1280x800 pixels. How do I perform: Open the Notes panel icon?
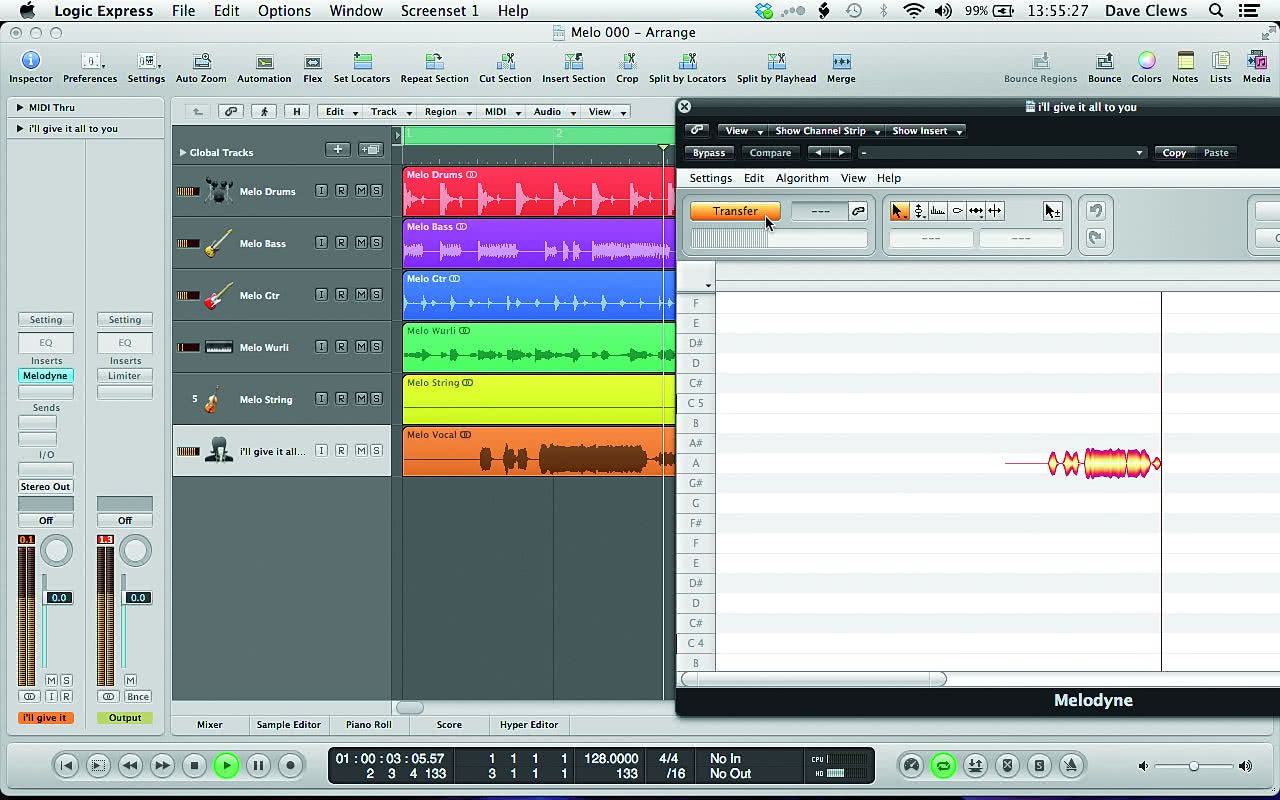1185,62
